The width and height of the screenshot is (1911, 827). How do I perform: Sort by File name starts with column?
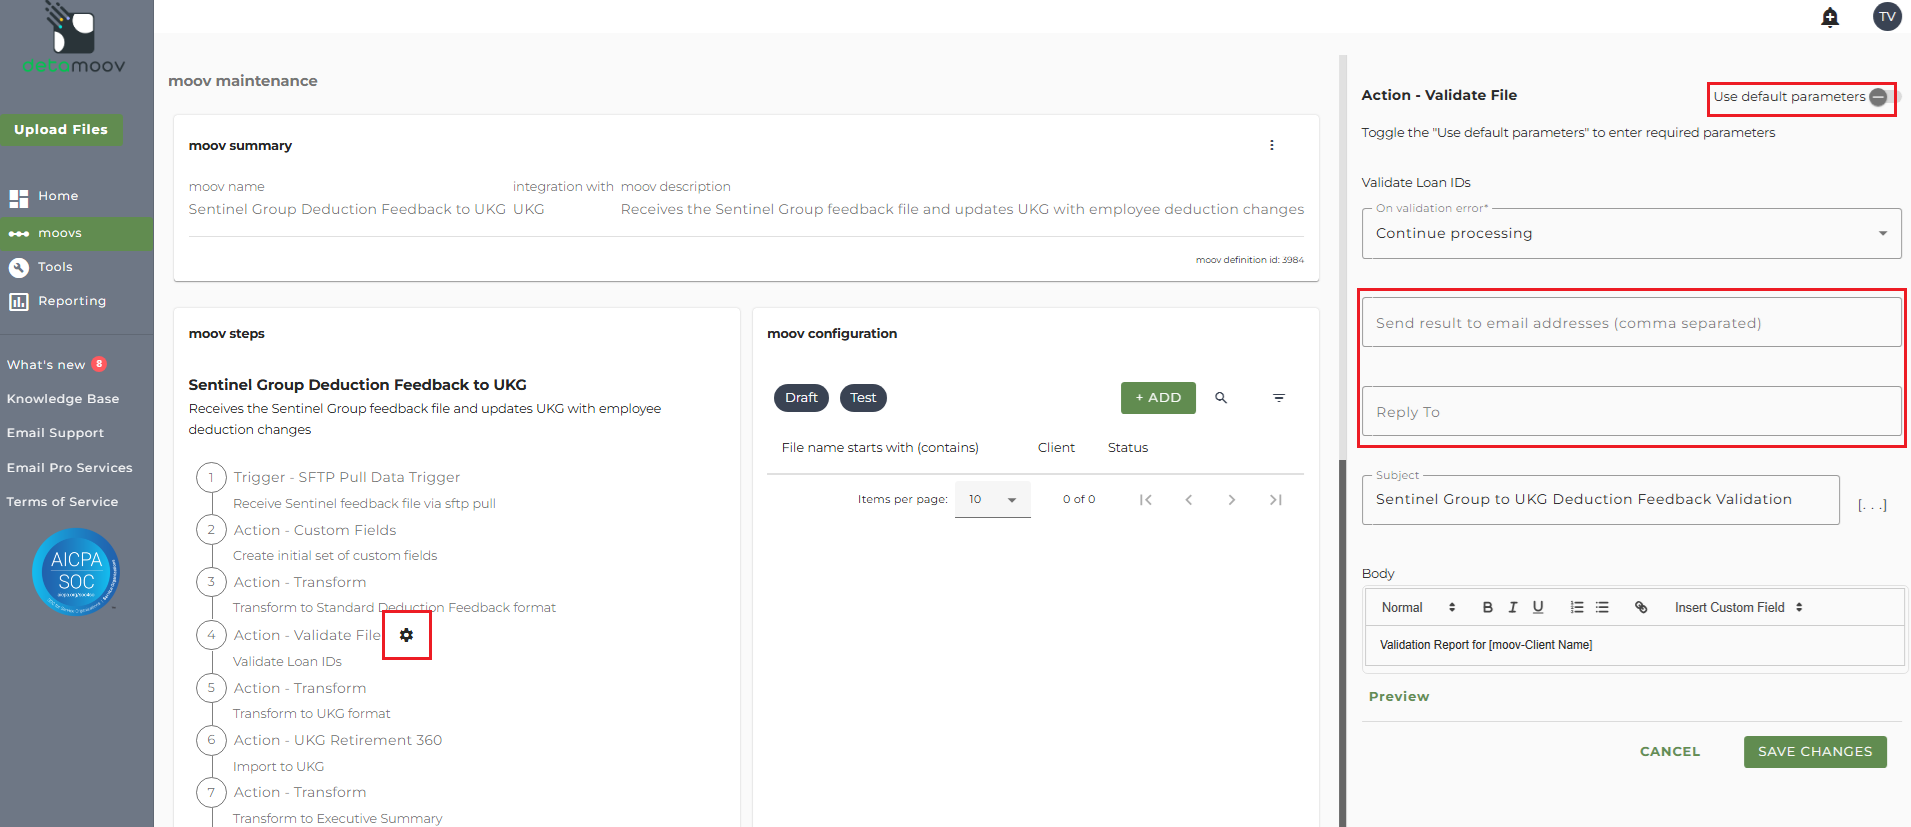(880, 448)
